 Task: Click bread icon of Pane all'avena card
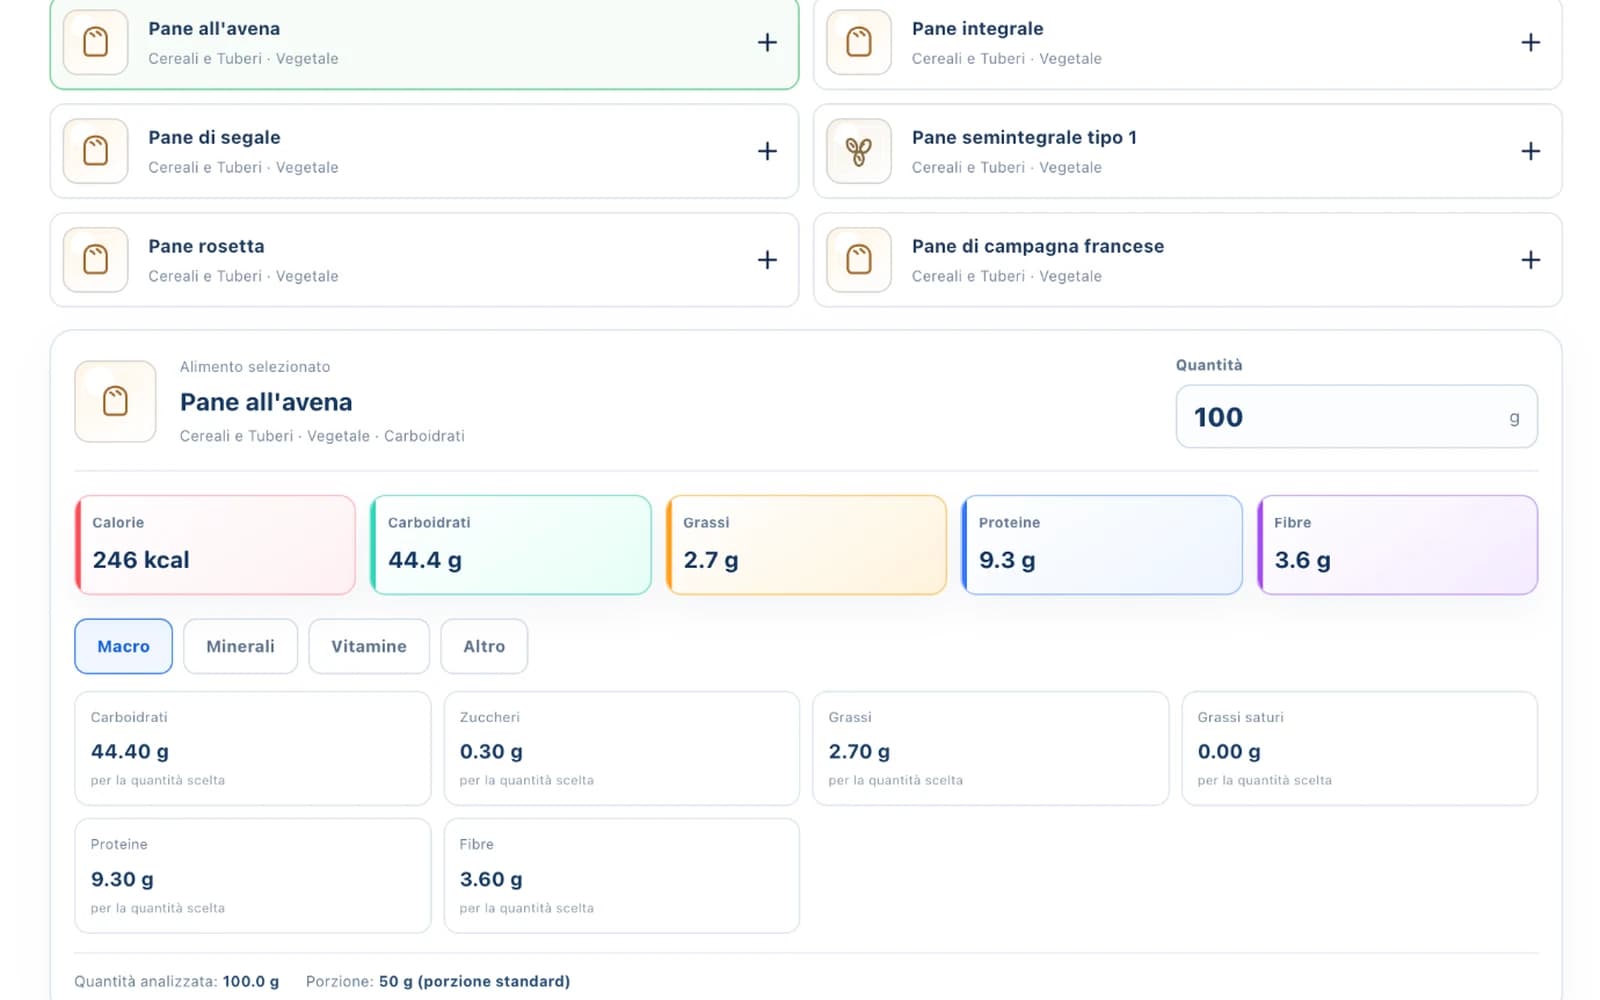(x=95, y=42)
